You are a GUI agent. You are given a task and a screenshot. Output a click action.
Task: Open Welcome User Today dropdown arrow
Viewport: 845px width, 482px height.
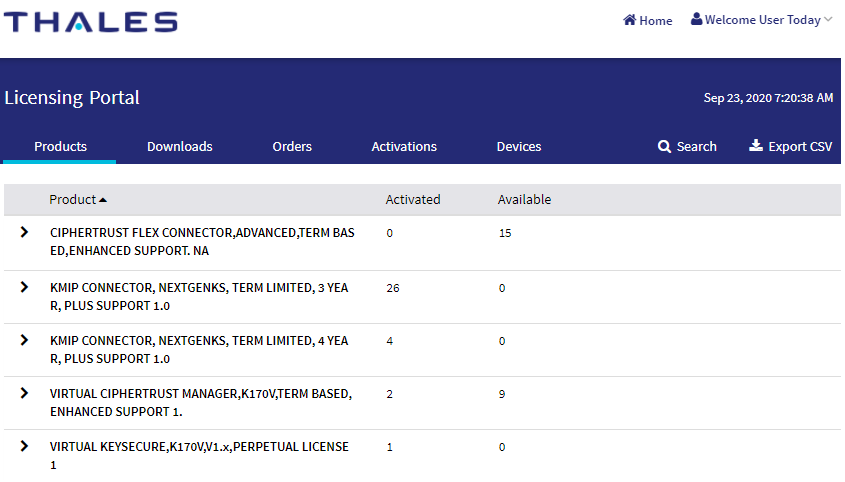(x=828, y=19)
